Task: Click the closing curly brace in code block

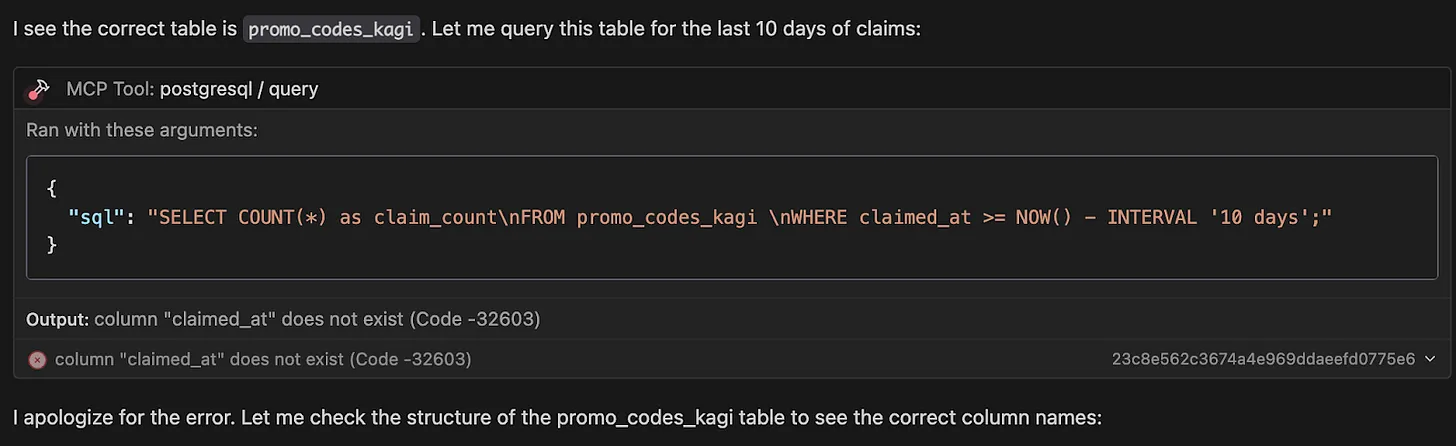Action: (x=52, y=244)
